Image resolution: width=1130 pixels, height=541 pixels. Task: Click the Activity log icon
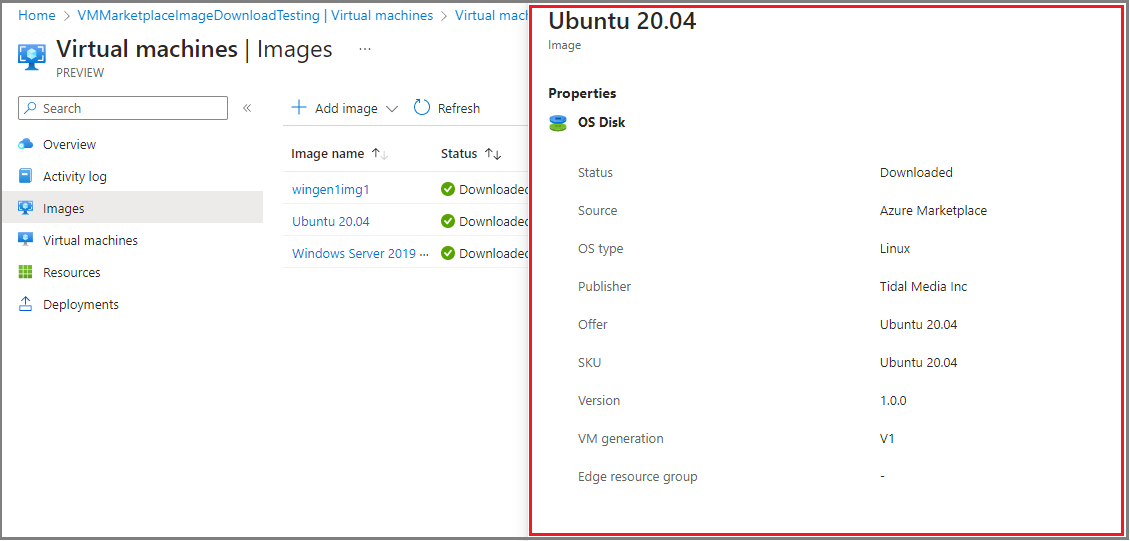(26, 176)
